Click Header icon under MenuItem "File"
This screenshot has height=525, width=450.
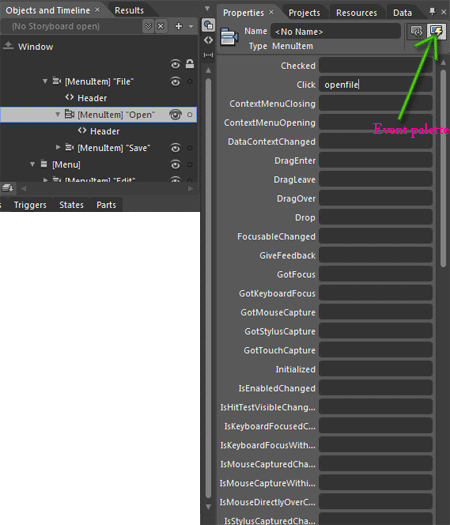point(69,97)
